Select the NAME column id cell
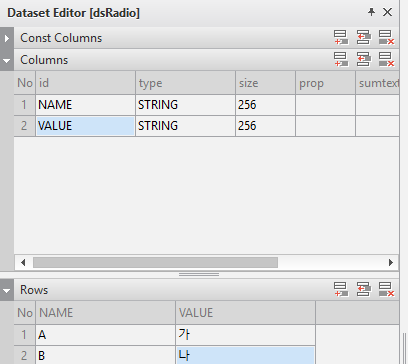Image resolution: width=408 pixels, height=364 pixels. pyautogui.click(x=85, y=105)
